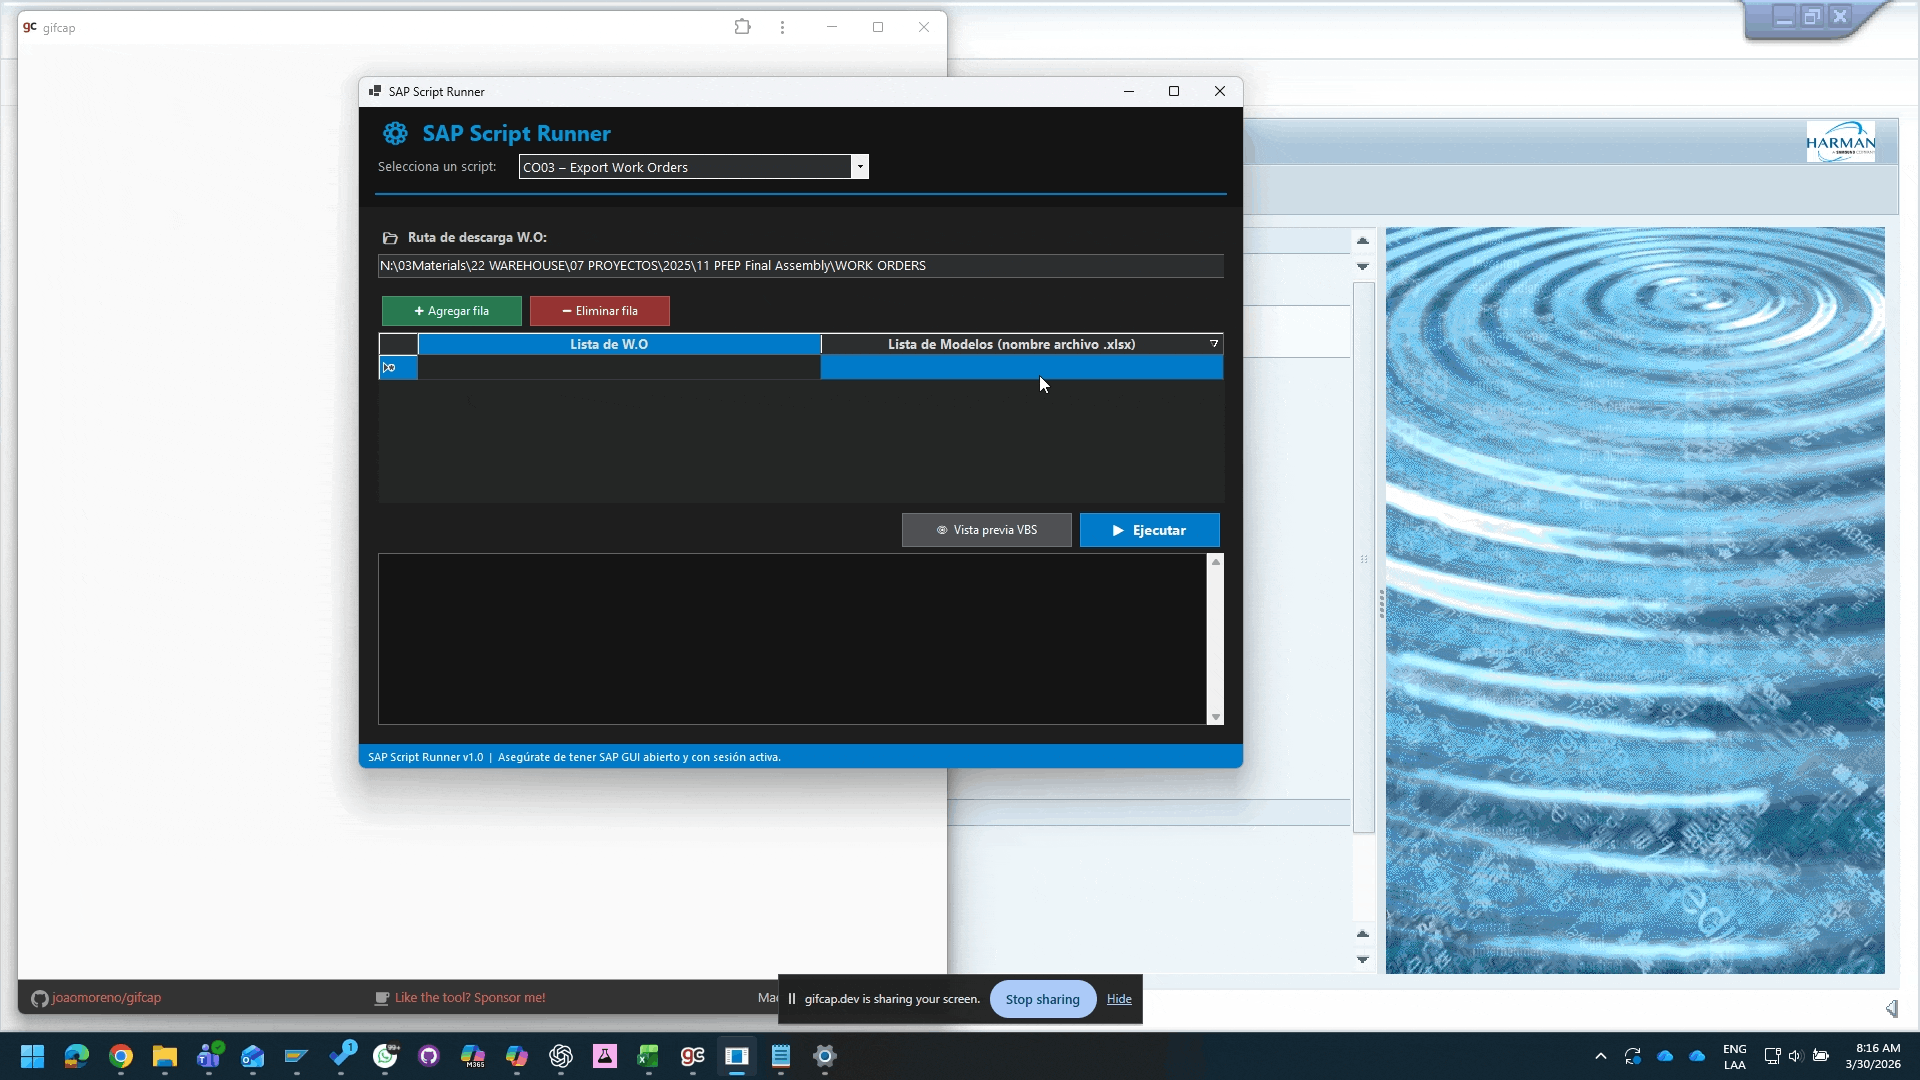The image size is (1920, 1080).
Task: Click the SAP Script Runner gear logo
Action: click(395, 133)
